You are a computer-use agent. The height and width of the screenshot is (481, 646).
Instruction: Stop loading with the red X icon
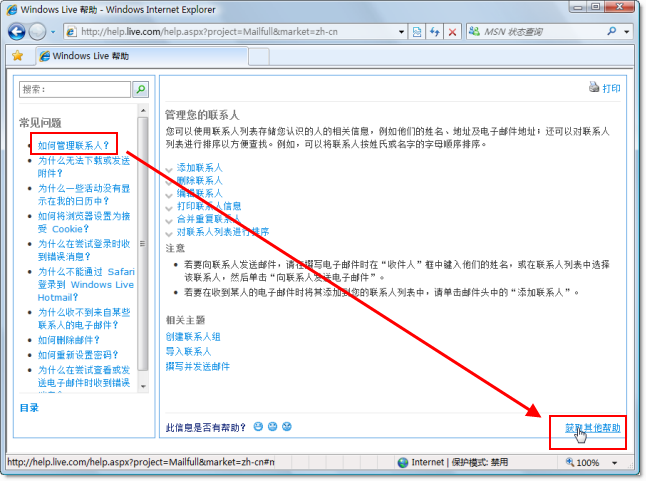point(452,32)
